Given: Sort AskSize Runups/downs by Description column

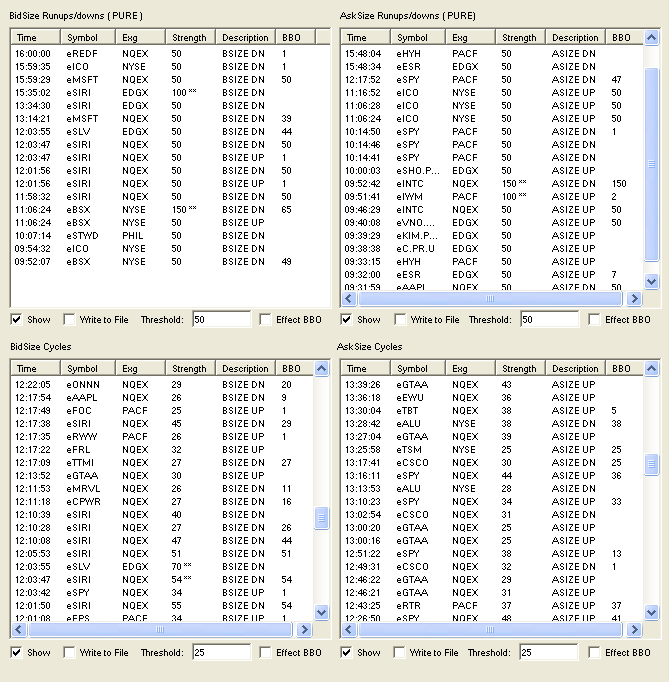Looking at the screenshot, I should [x=575, y=38].
